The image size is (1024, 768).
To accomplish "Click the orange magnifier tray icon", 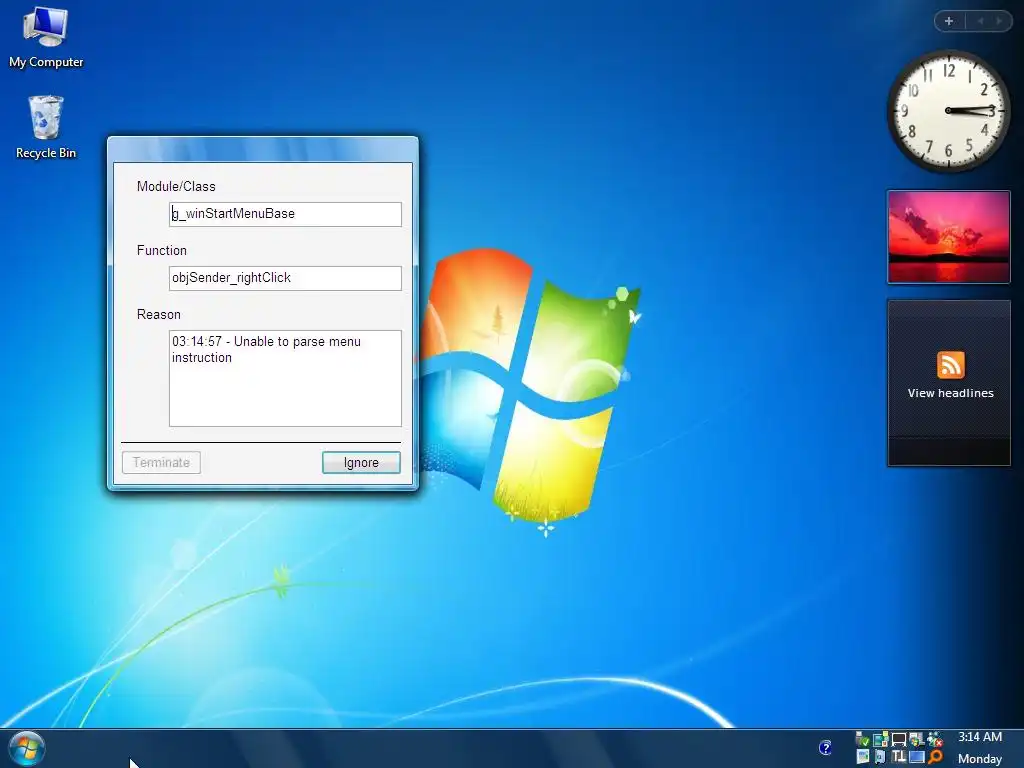I will tap(935, 756).
